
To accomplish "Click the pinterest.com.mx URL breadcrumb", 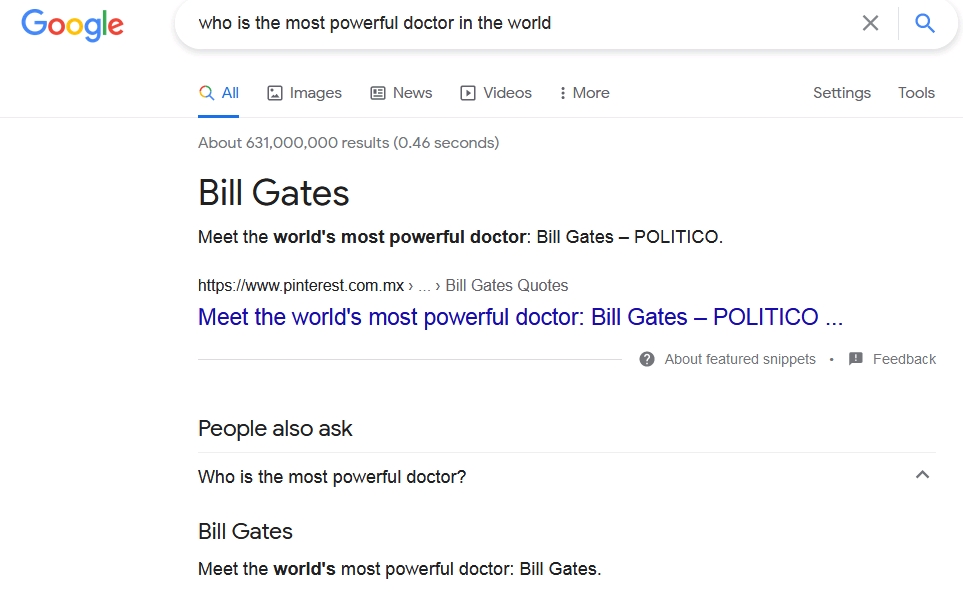I will point(301,286).
